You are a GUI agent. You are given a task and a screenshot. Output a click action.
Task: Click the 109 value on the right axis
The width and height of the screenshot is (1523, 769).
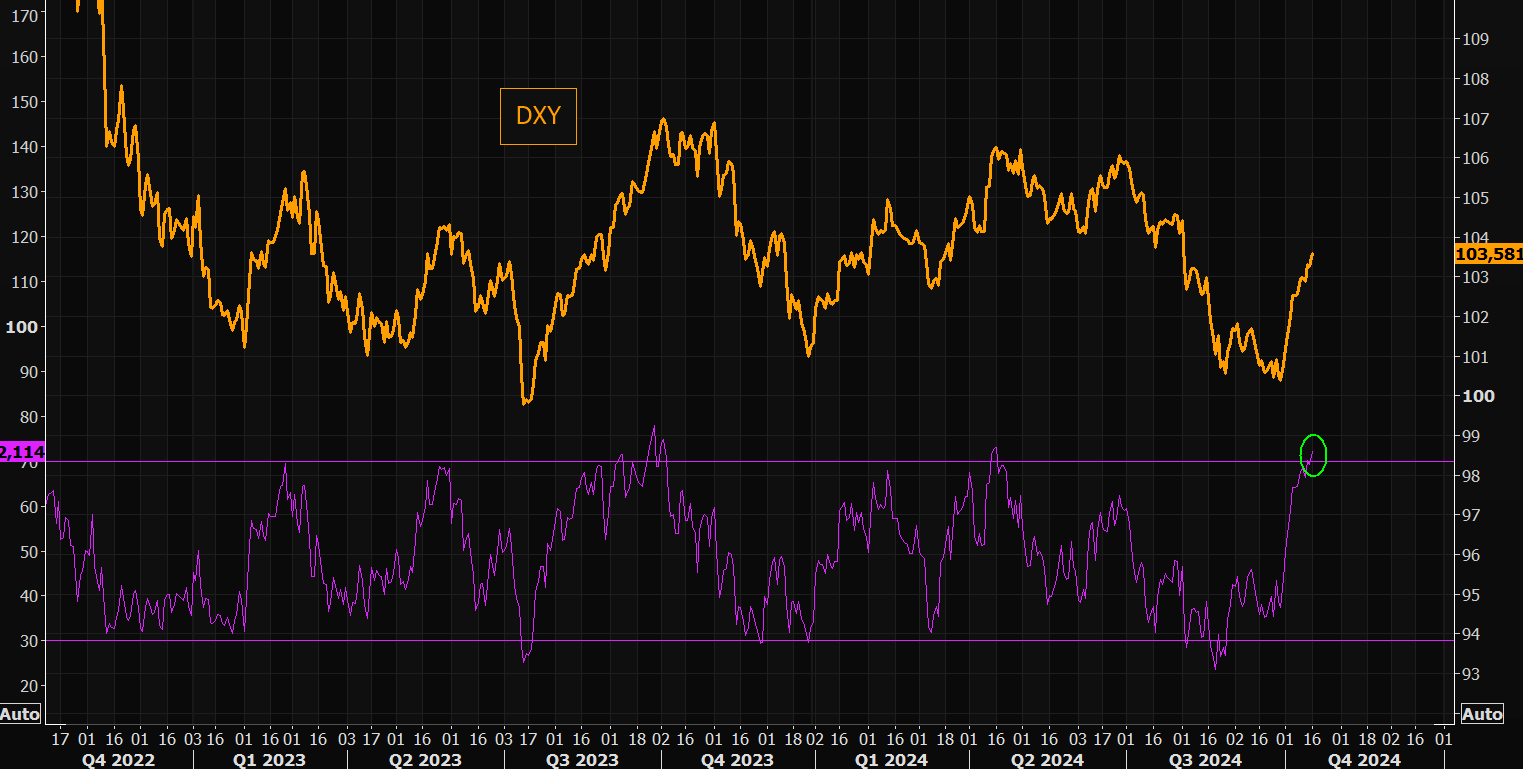tap(1477, 40)
